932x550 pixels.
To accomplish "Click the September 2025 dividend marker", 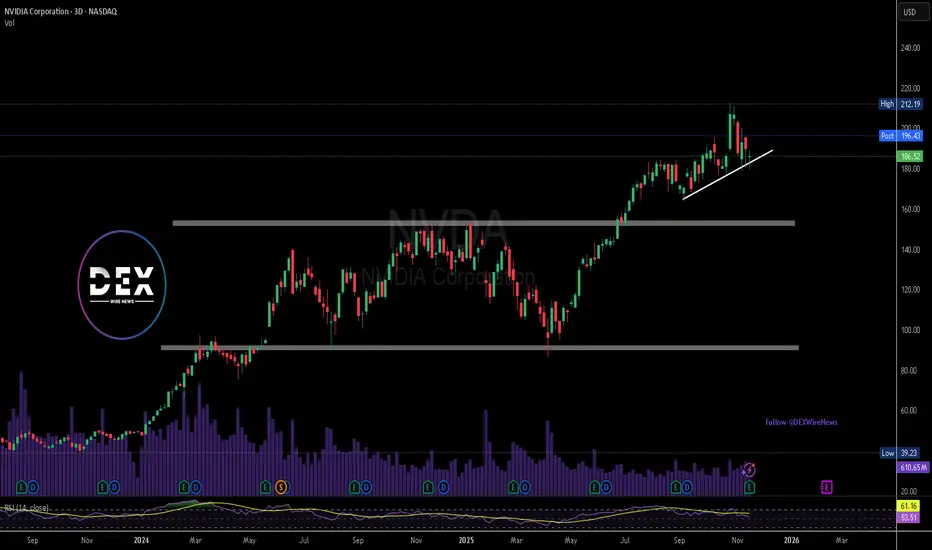I will 687,488.
